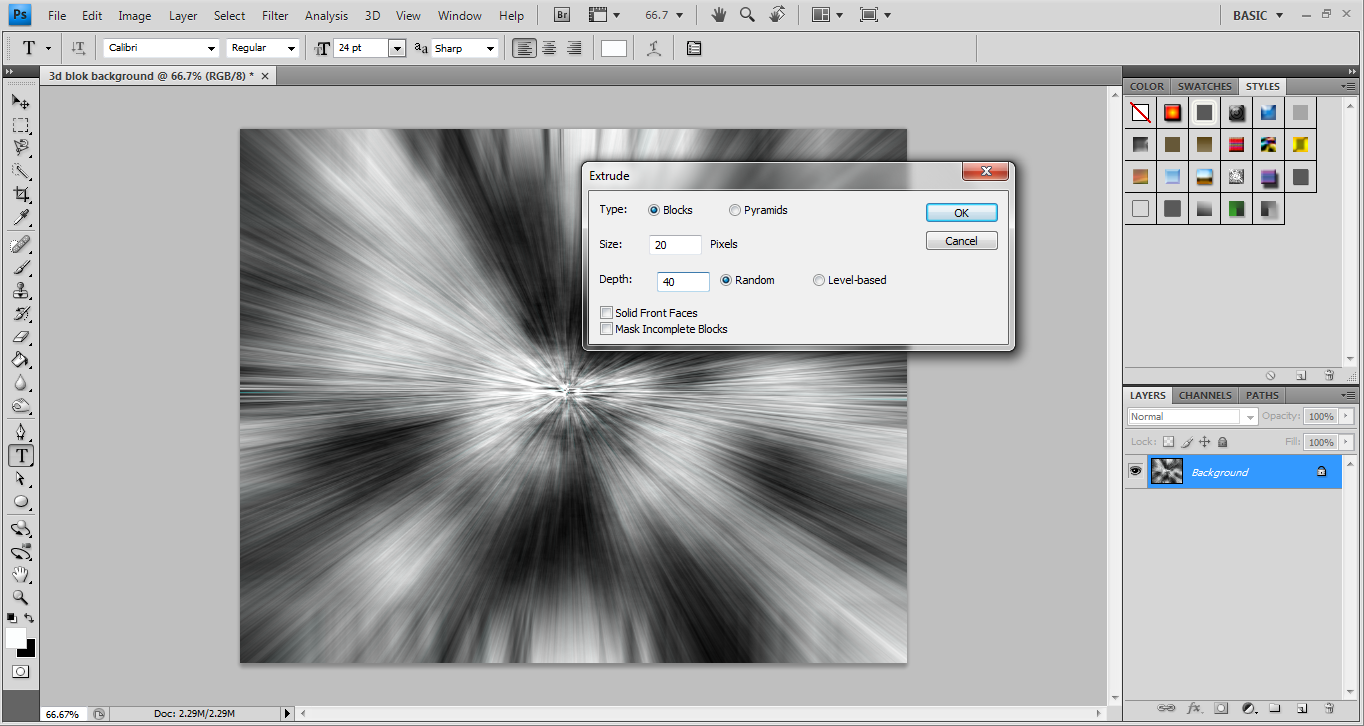Click the red style swatch
This screenshot has height=726, width=1364.
pyautogui.click(x=1236, y=145)
